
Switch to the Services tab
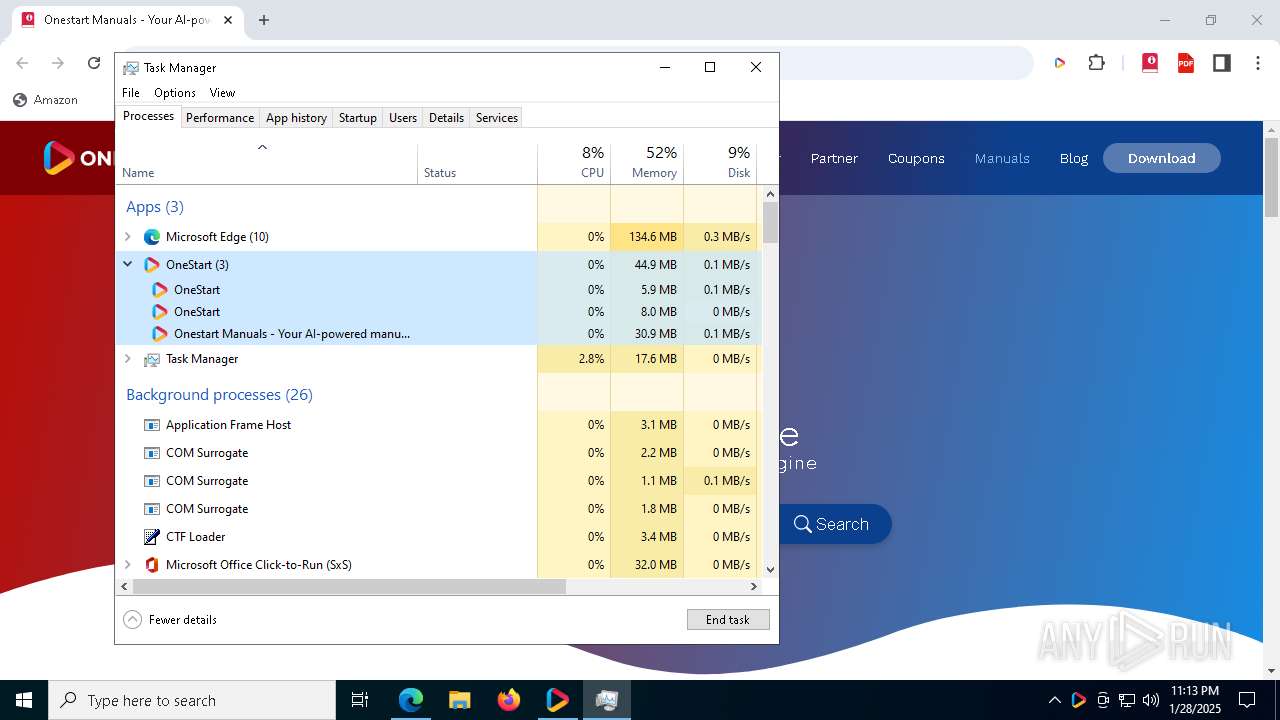click(497, 118)
